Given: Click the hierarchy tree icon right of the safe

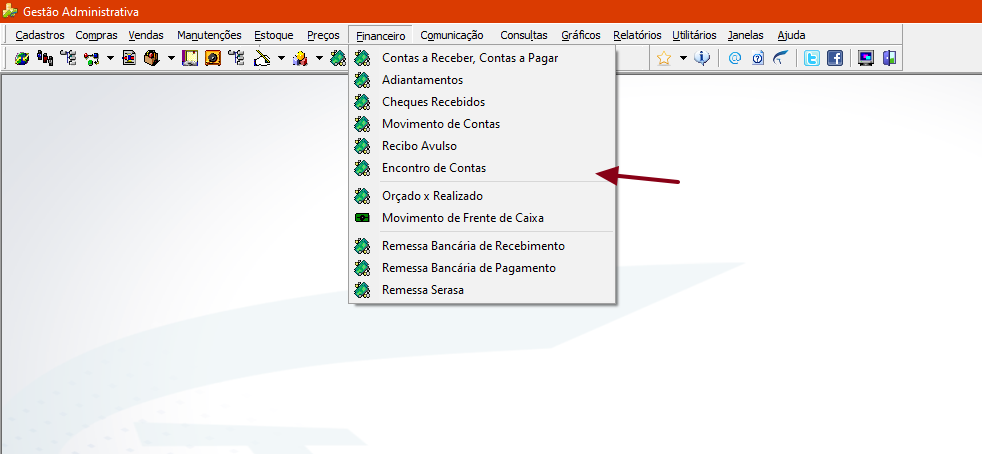Looking at the screenshot, I should click(x=236, y=58).
